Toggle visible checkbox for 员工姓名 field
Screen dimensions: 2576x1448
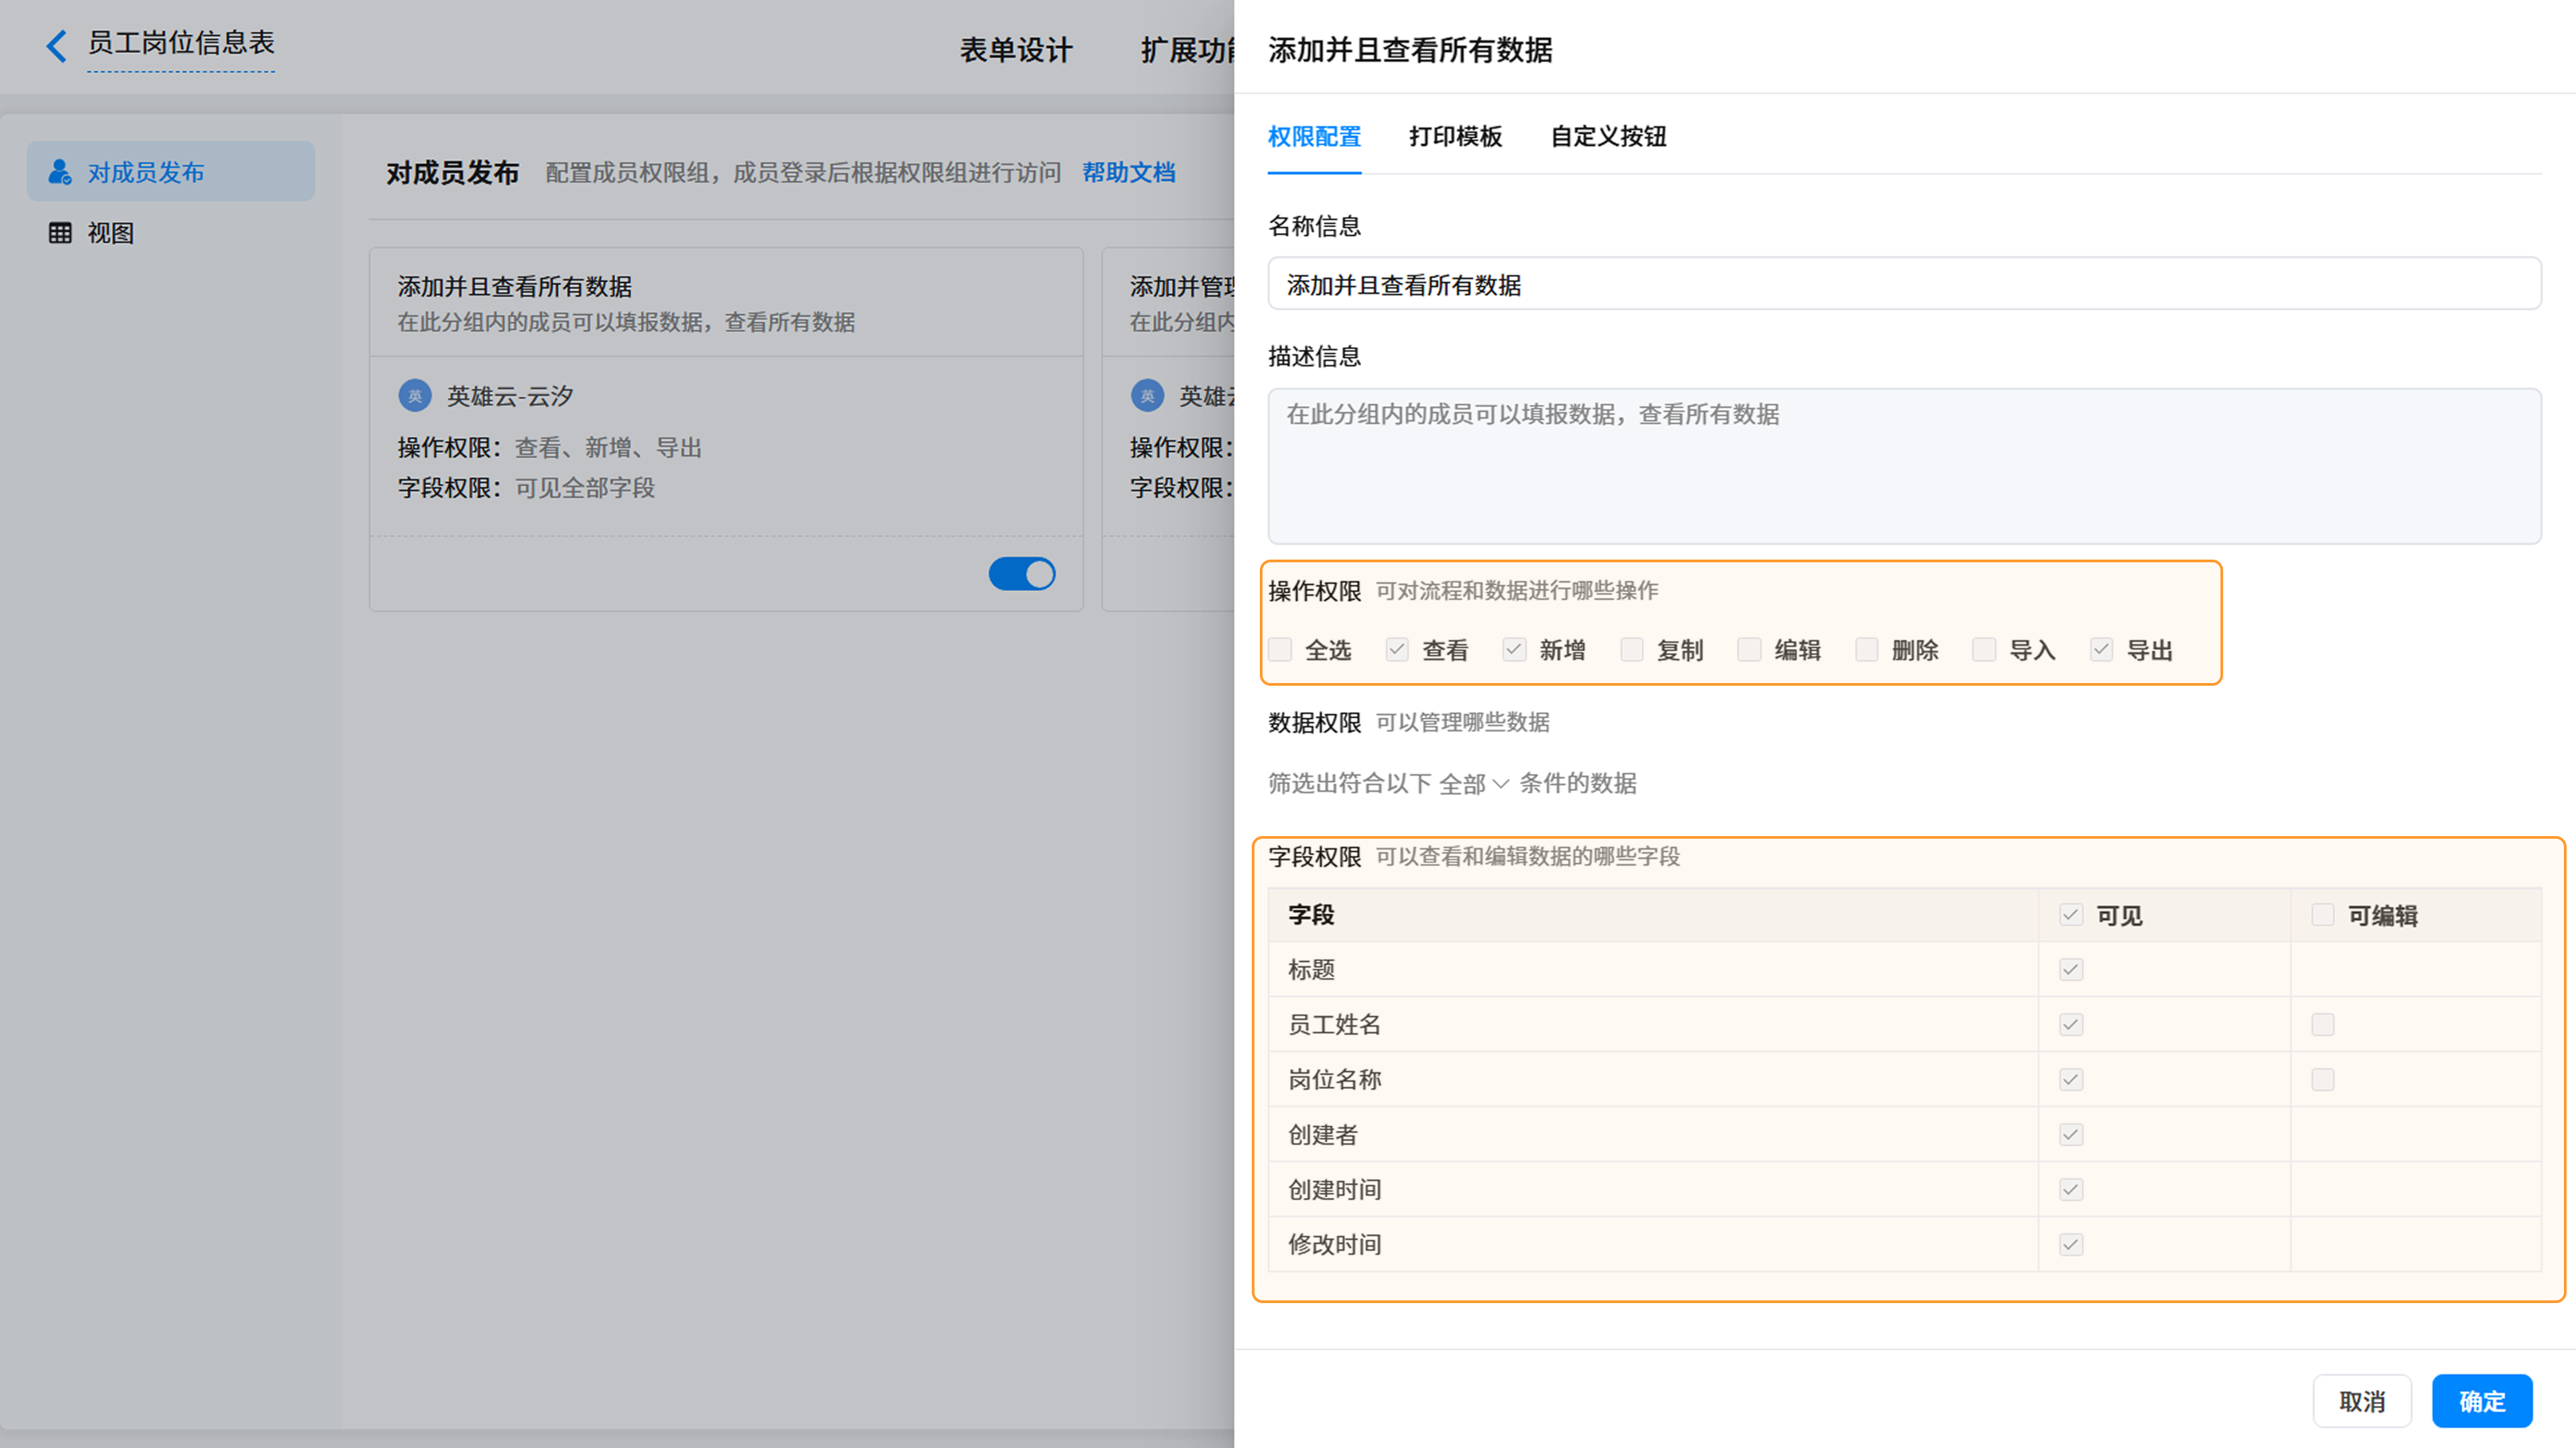pos(2071,1025)
